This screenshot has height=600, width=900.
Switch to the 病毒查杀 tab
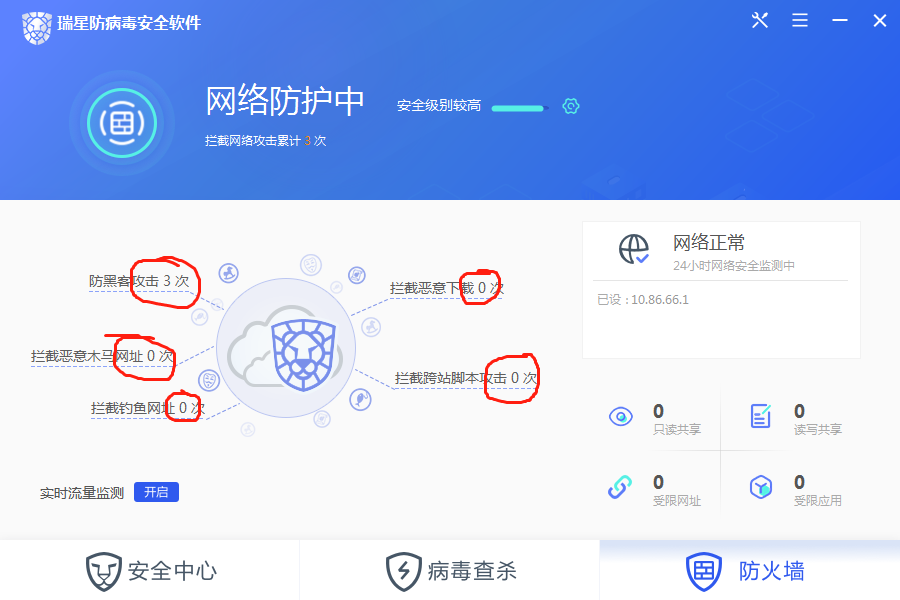[x=449, y=571]
